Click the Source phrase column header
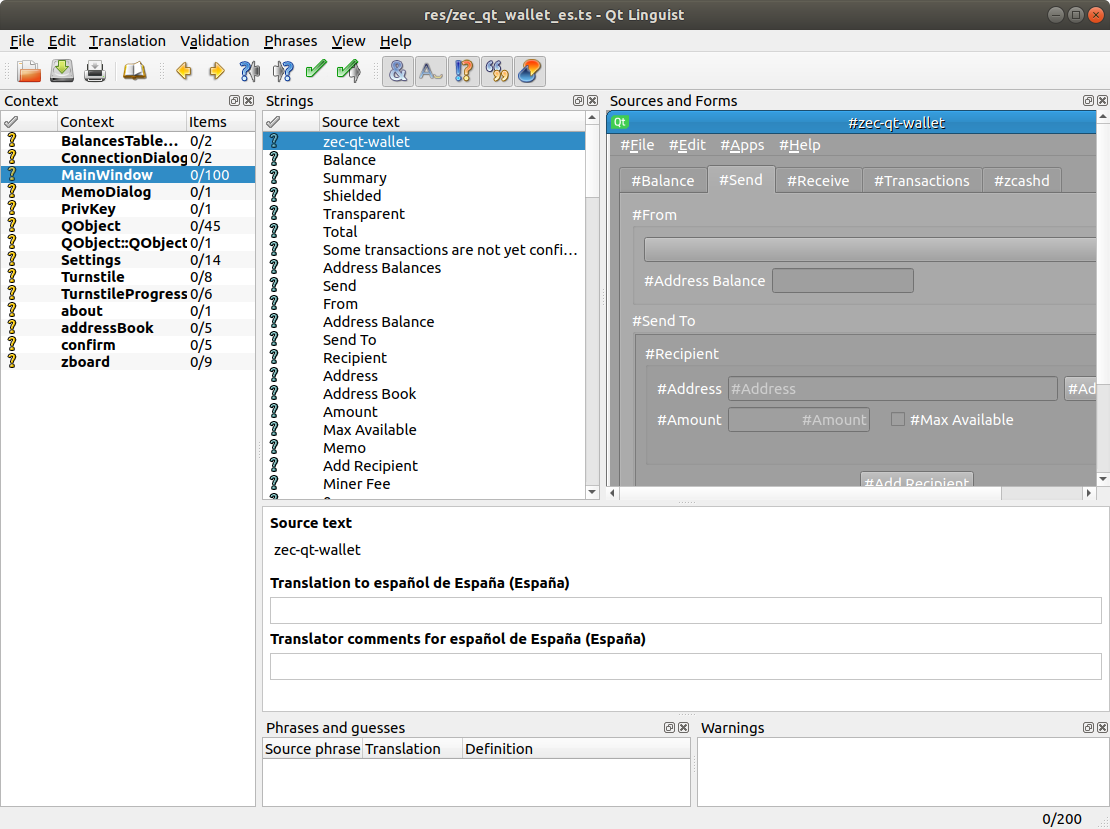This screenshot has height=829, width=1110. (312, 749)
